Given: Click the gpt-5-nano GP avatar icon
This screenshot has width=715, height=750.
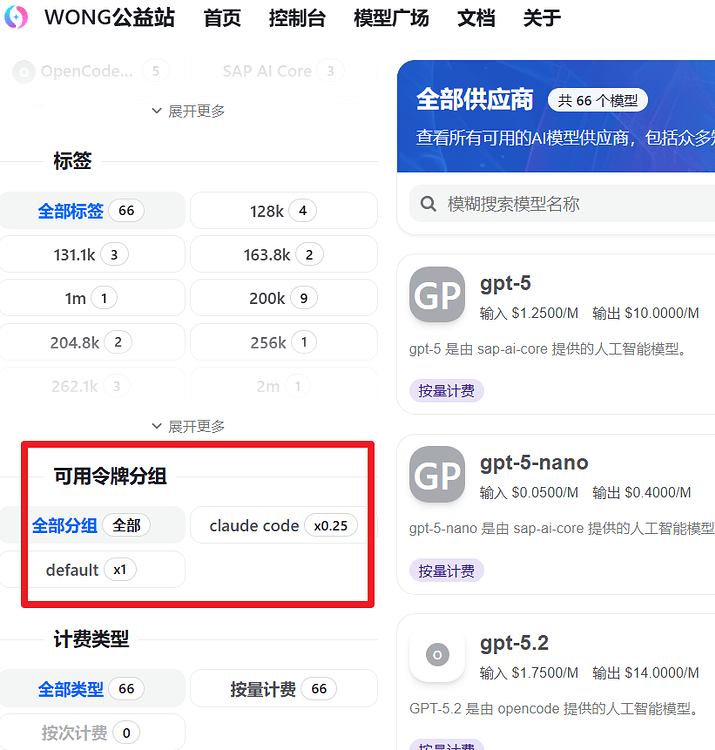Looking at the screenshot, I should (437, 474).
